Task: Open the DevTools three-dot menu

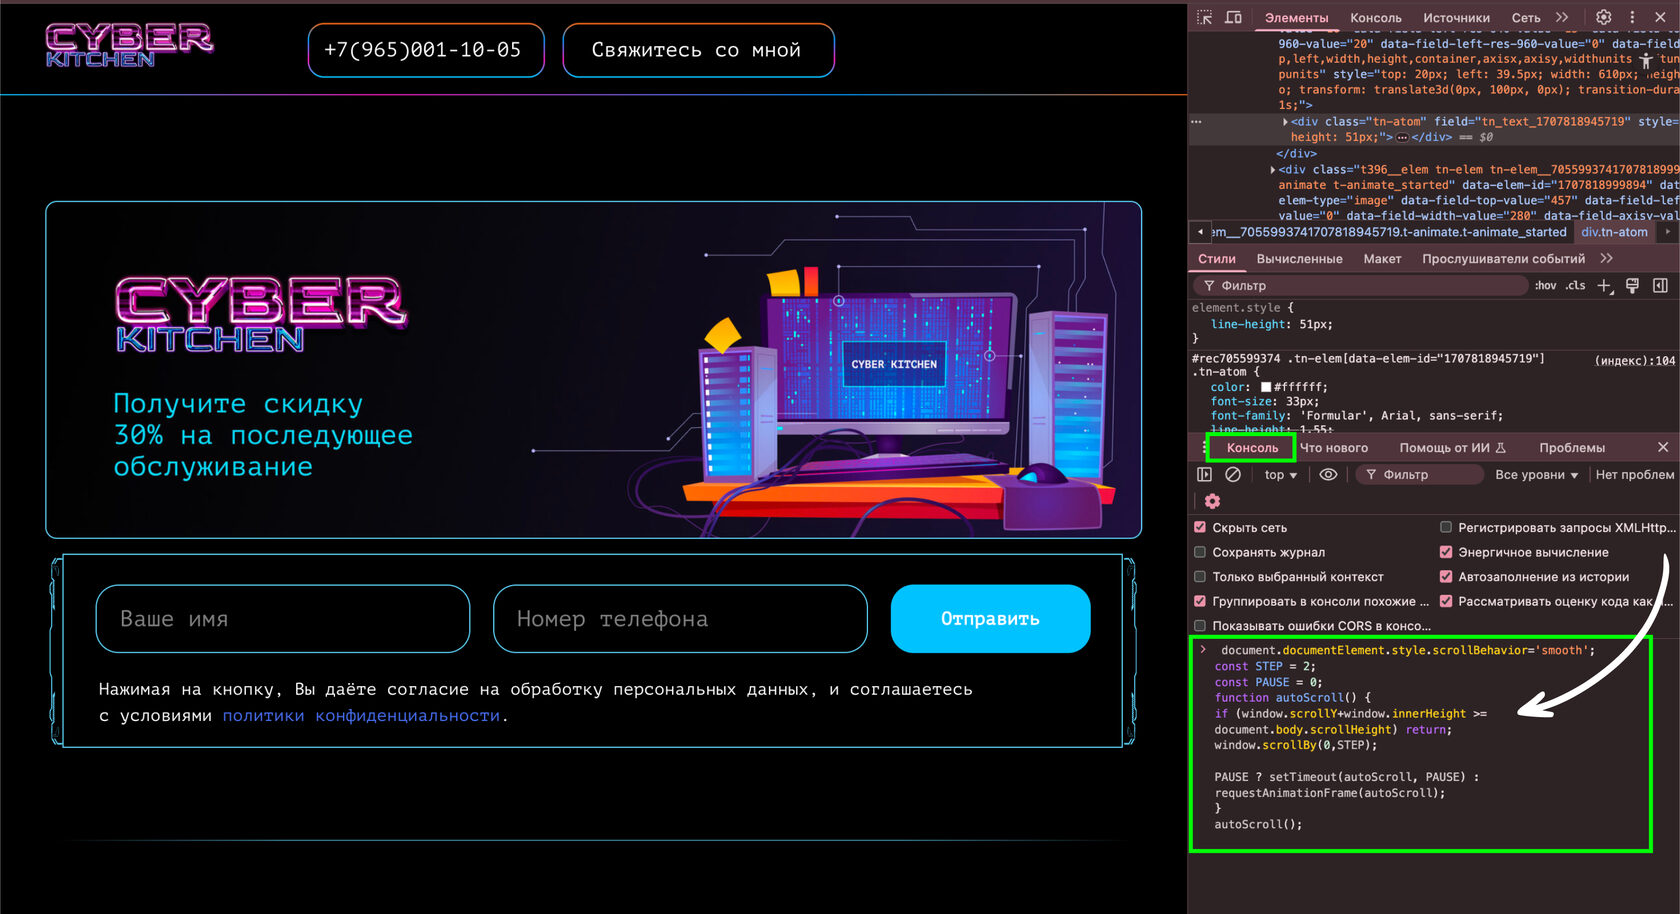Action: click(x=1632, y=17)
